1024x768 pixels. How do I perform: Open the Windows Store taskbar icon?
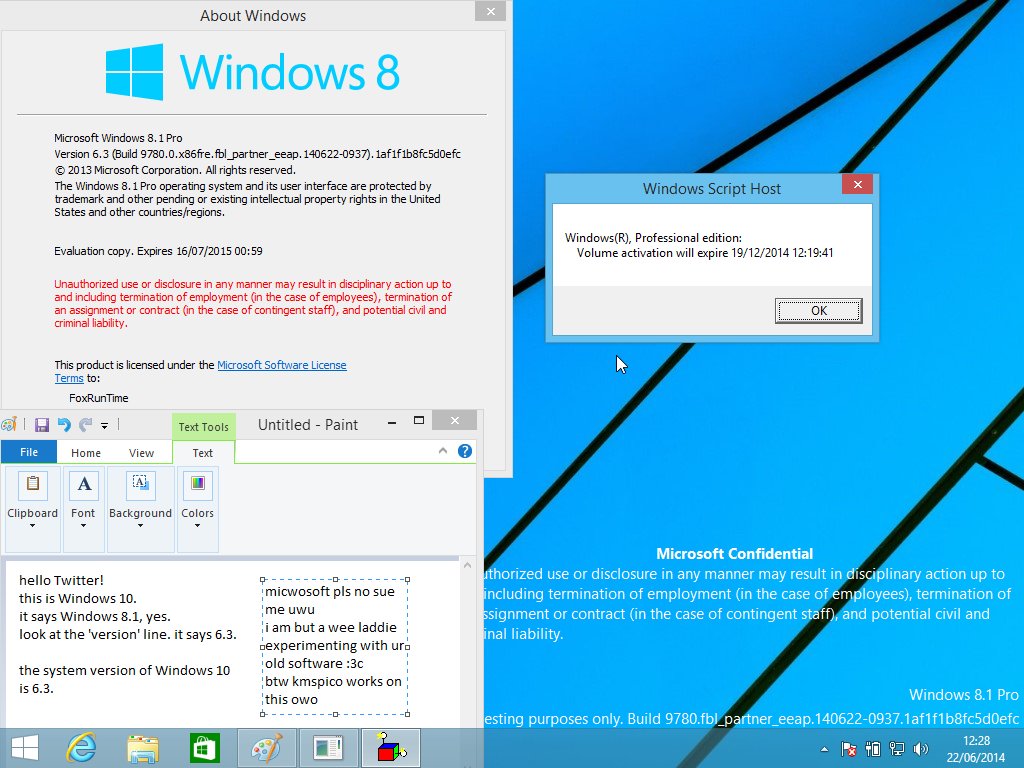(x=204, y=748)
